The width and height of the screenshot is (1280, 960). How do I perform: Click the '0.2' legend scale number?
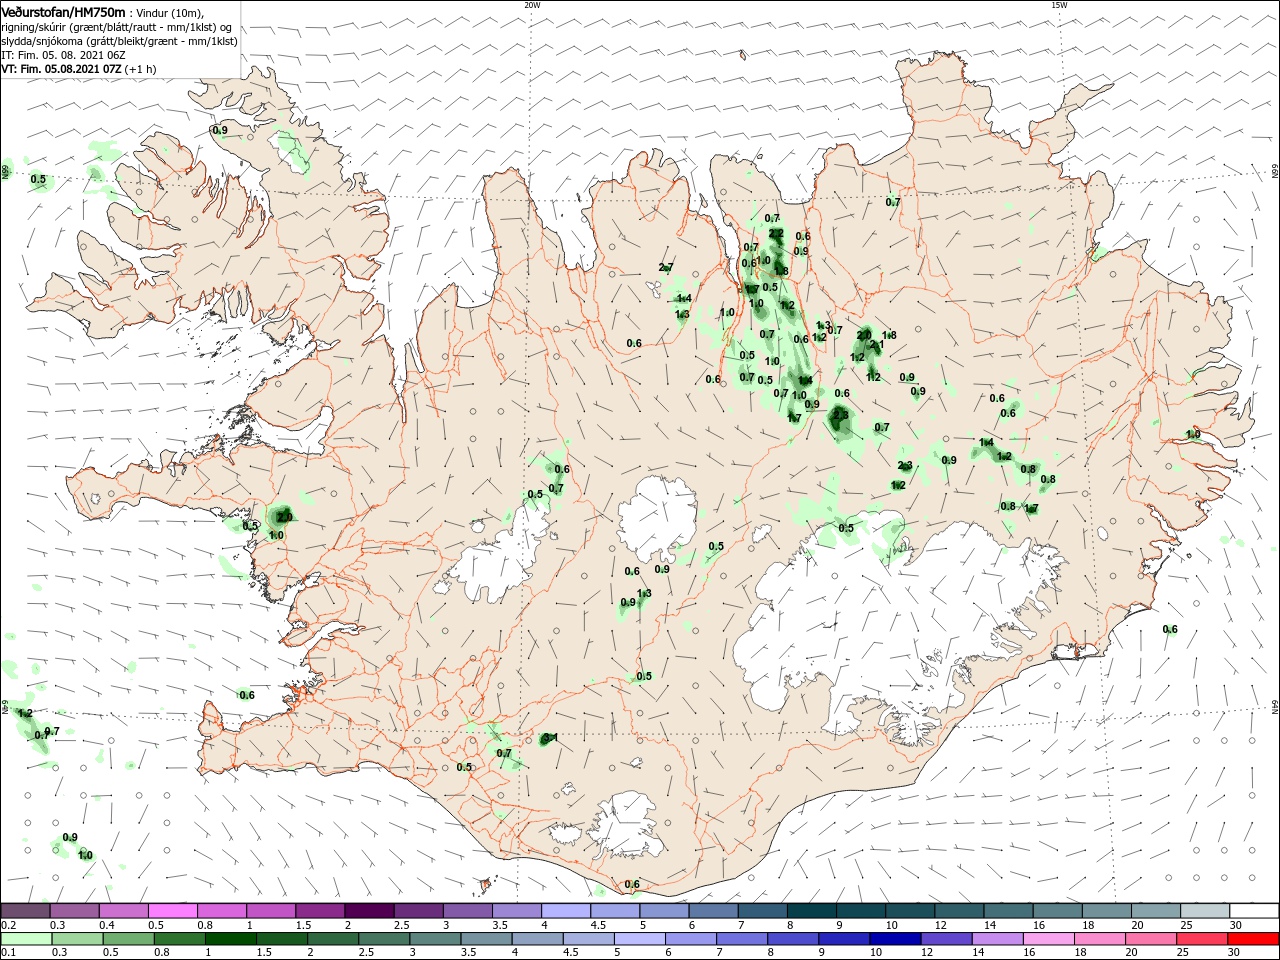(8, 925)
